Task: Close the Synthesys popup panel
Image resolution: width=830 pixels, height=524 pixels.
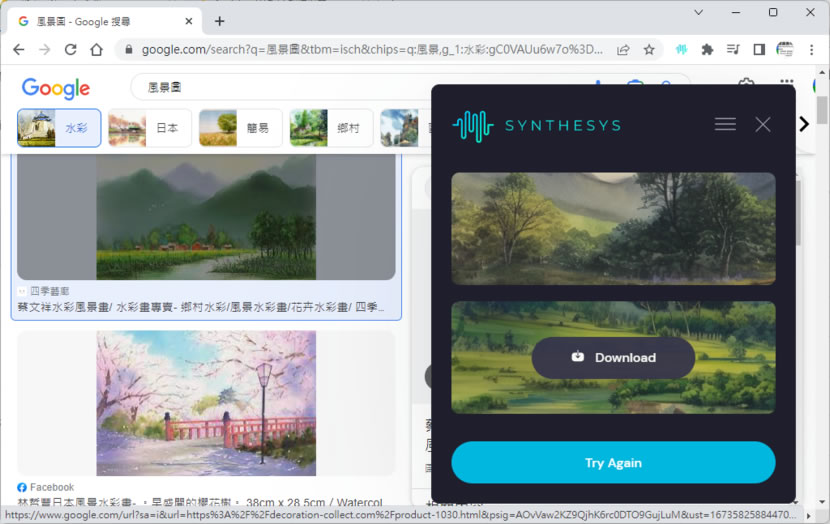Action: (x=763, y=124)
